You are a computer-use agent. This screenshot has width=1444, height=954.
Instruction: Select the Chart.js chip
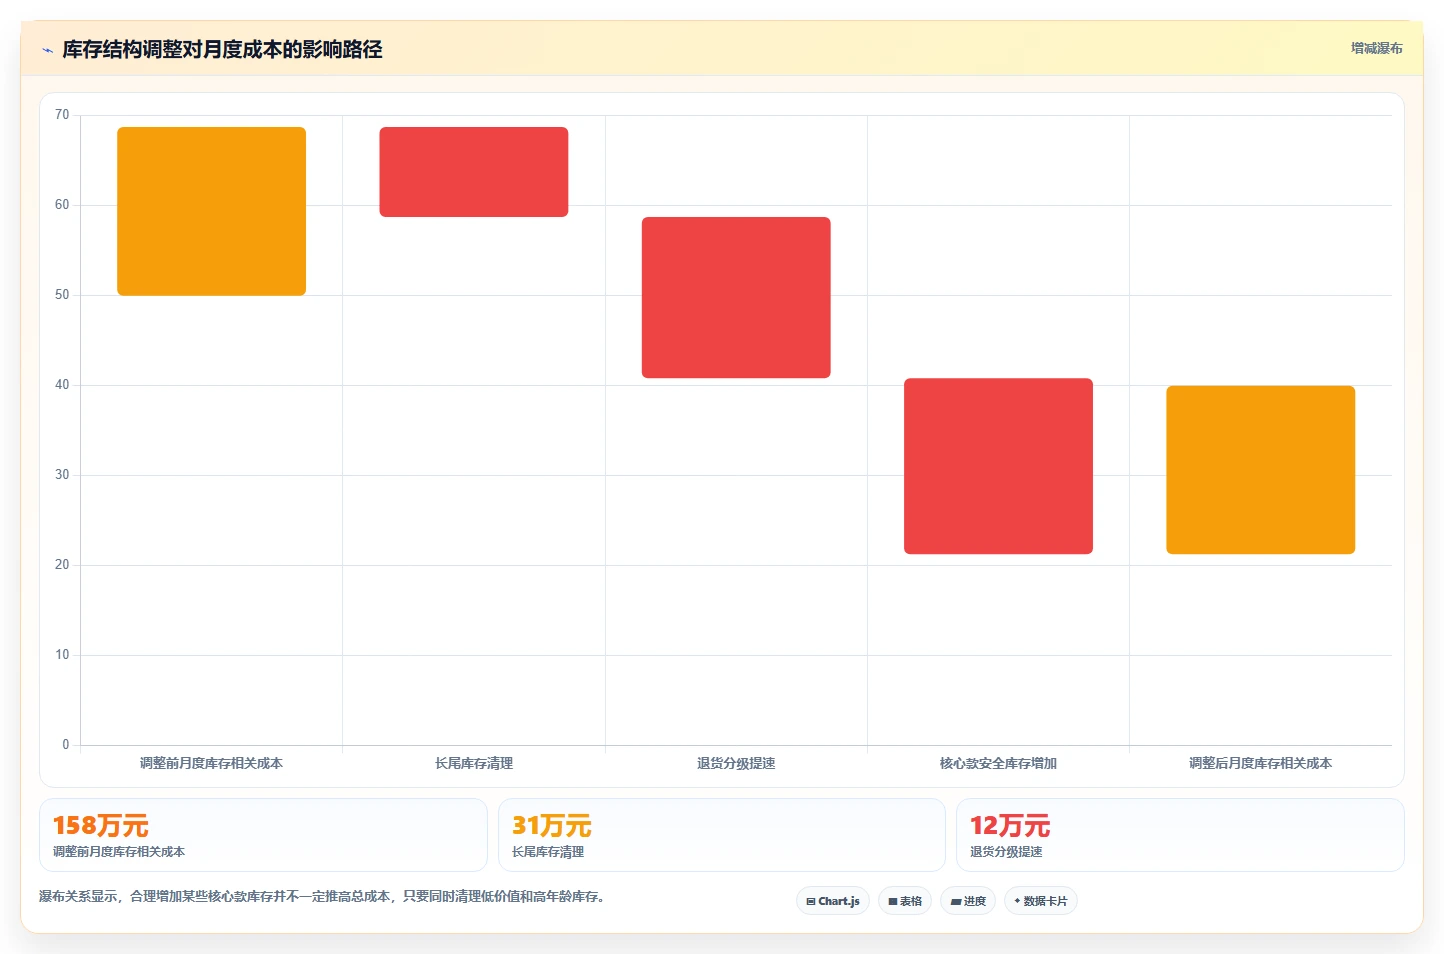(x=833, y=901)
